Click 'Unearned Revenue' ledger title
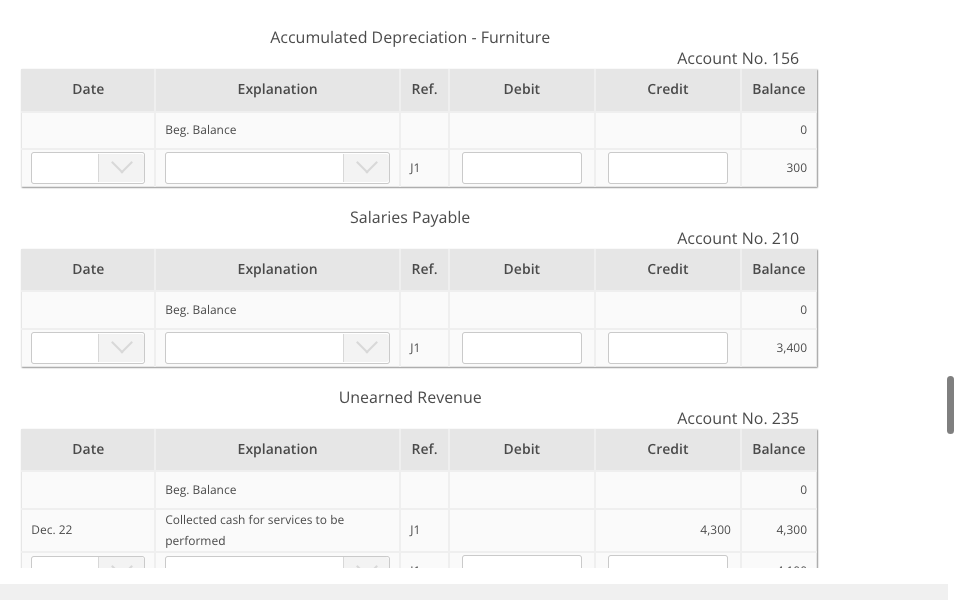The image size is (955, 600). click(410, 397)
